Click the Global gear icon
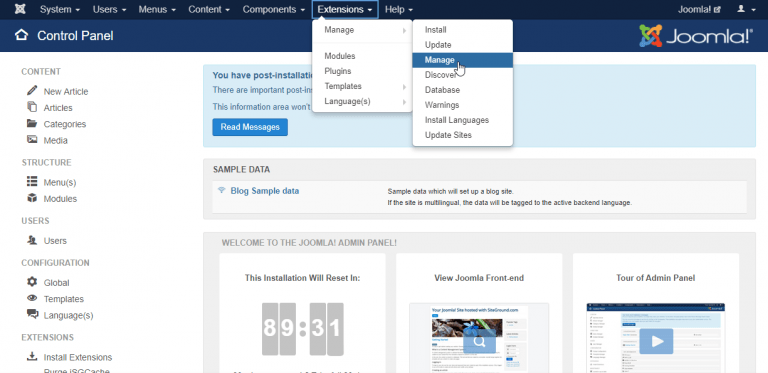This screenshot has width=768, height=373. click(32, 282)
